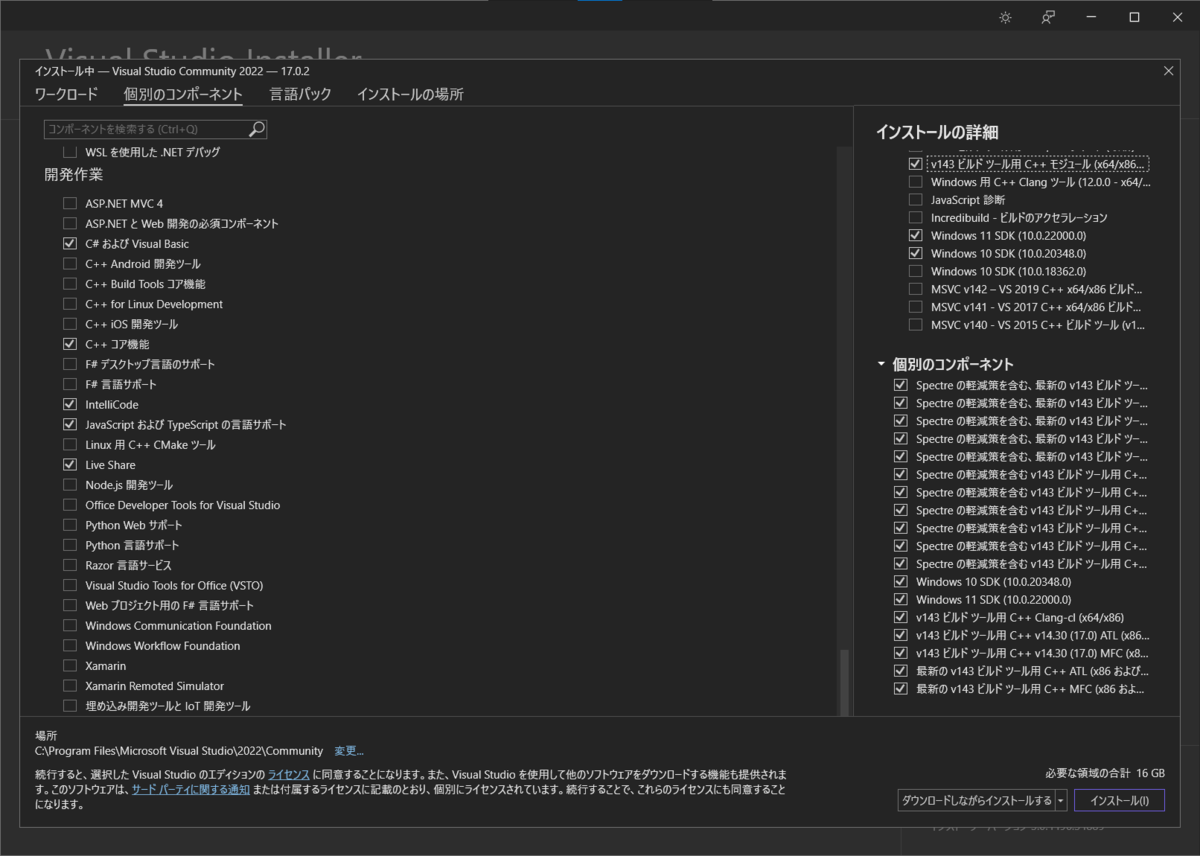Enable 埋め込み開発ツールと IoT 開発ツール
The image size is (1200, 856).
[x=70, y=706]
